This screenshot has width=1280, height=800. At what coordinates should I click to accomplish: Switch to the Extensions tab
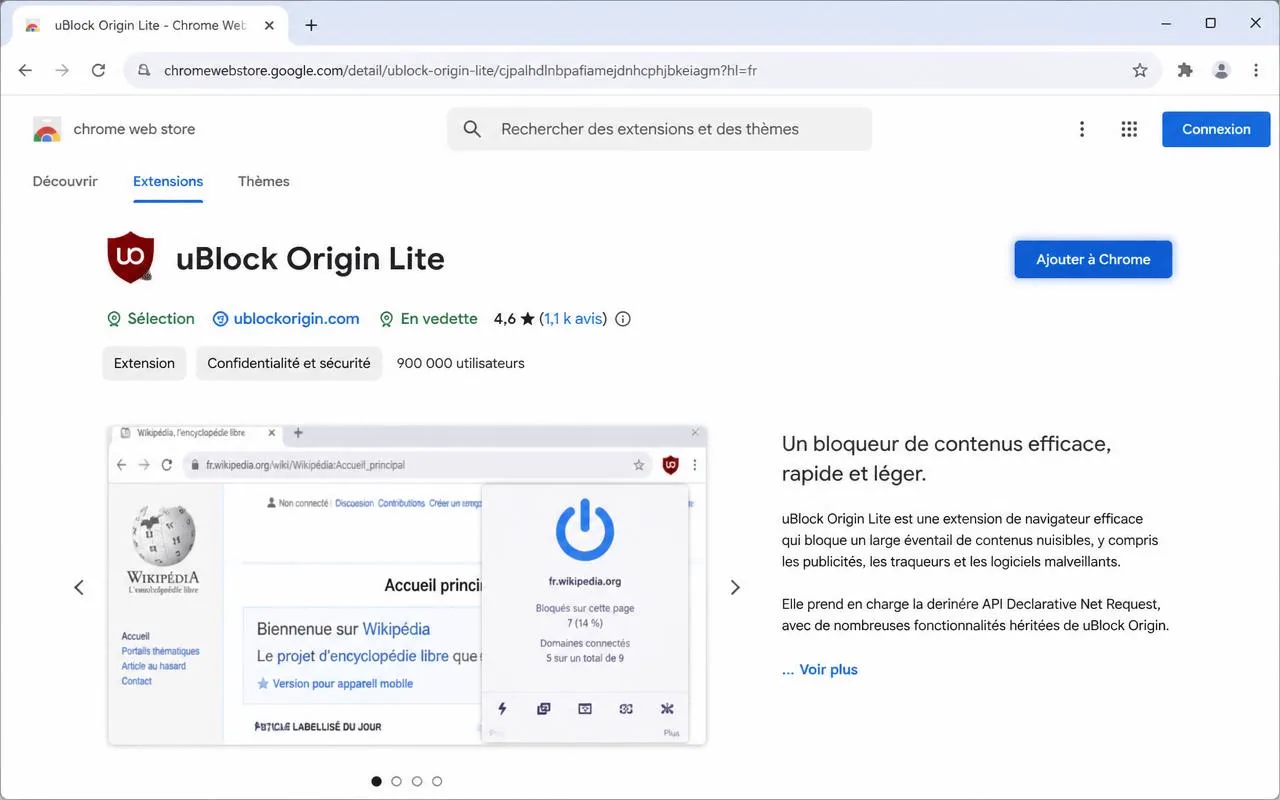click(x=168, y=181)
